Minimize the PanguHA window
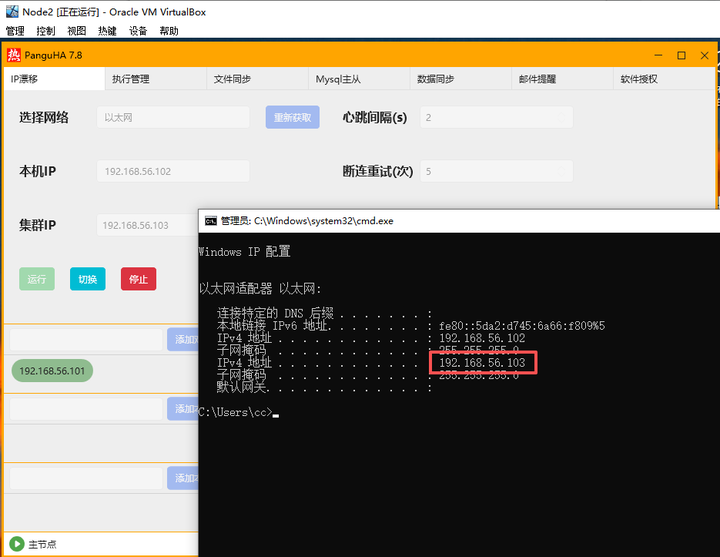Screen dimensions: 720x557 658,55
